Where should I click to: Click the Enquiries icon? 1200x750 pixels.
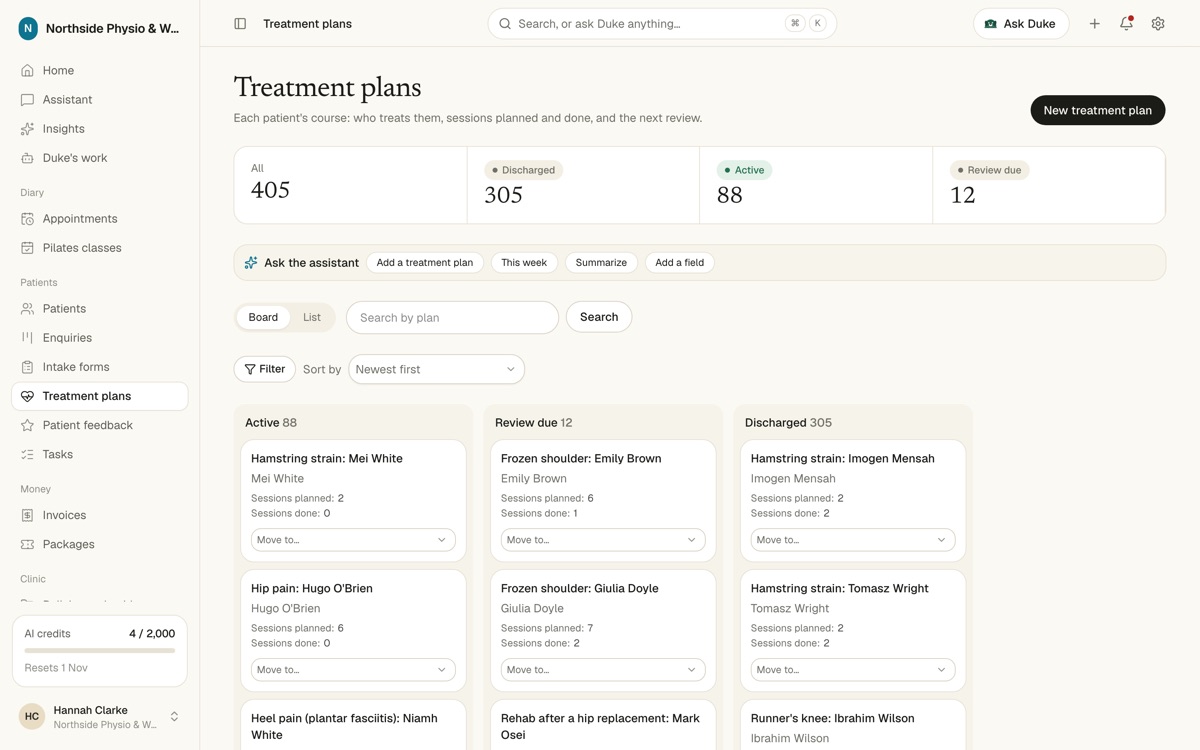click(27, 338)
